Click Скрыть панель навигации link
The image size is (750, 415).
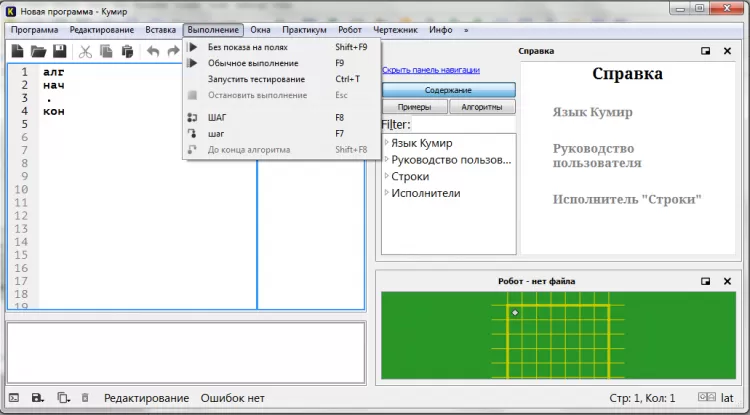(x=431, y=70)
